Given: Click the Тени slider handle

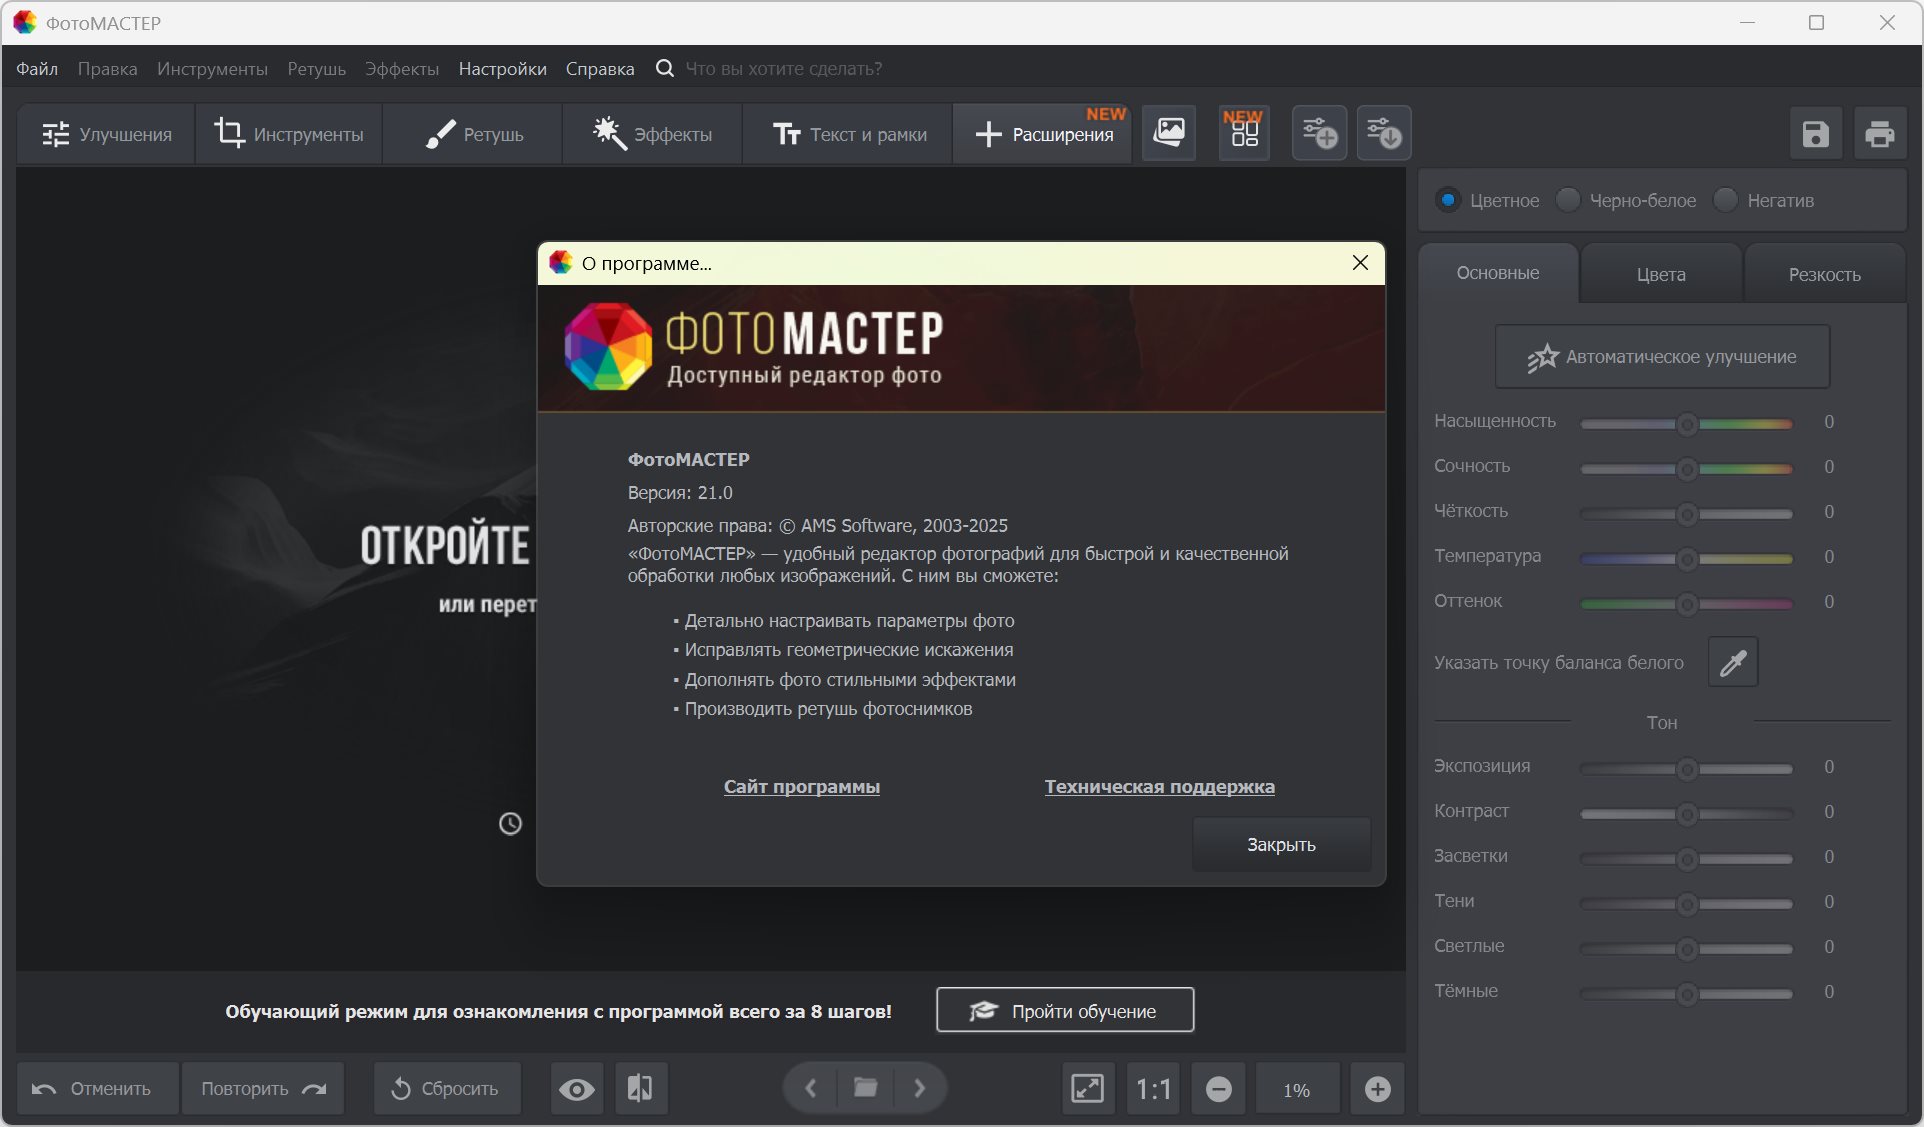Looking at the screenshot, I should click(x=1687, y=904).
